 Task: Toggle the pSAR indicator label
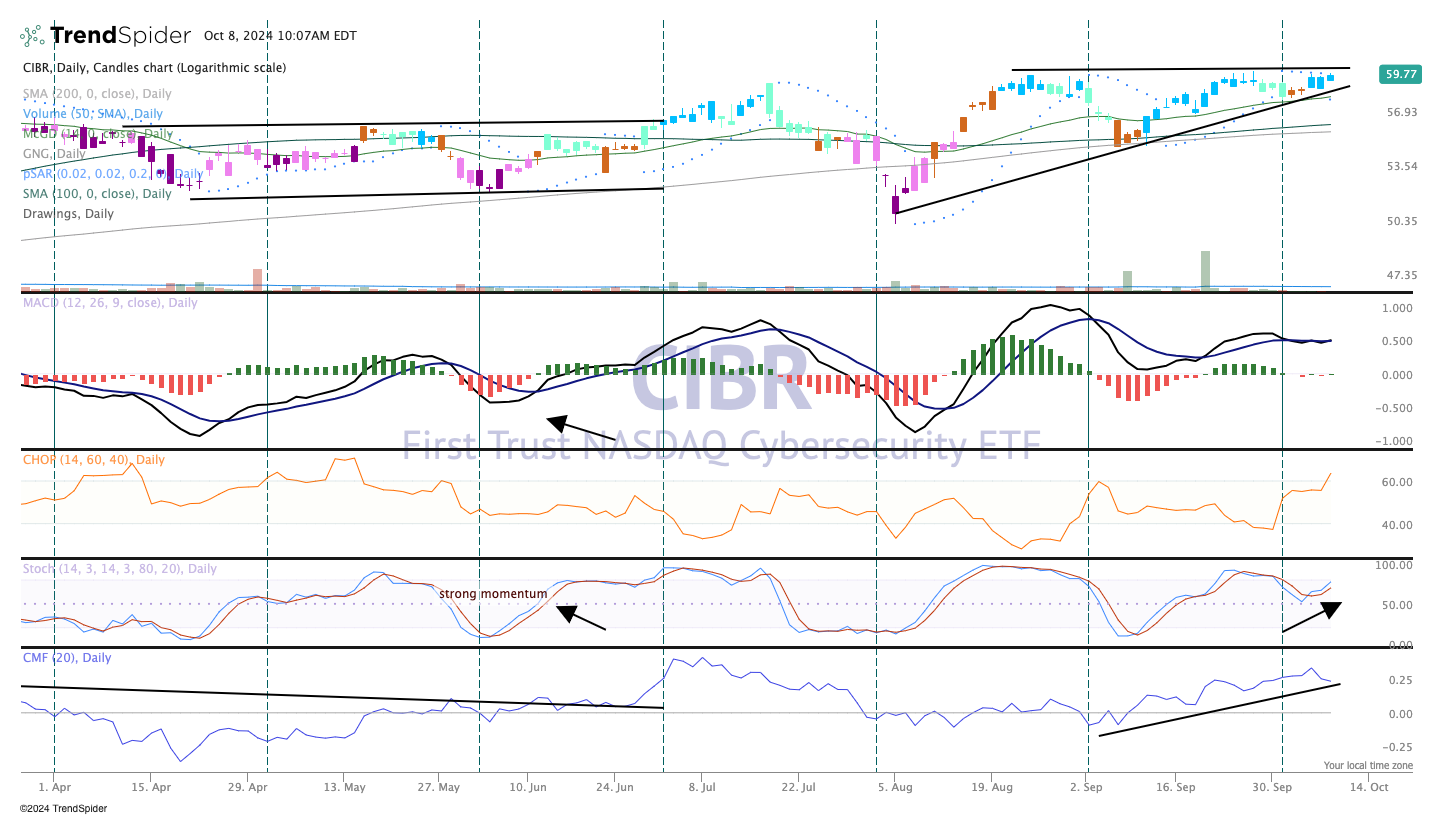(113, 174)
